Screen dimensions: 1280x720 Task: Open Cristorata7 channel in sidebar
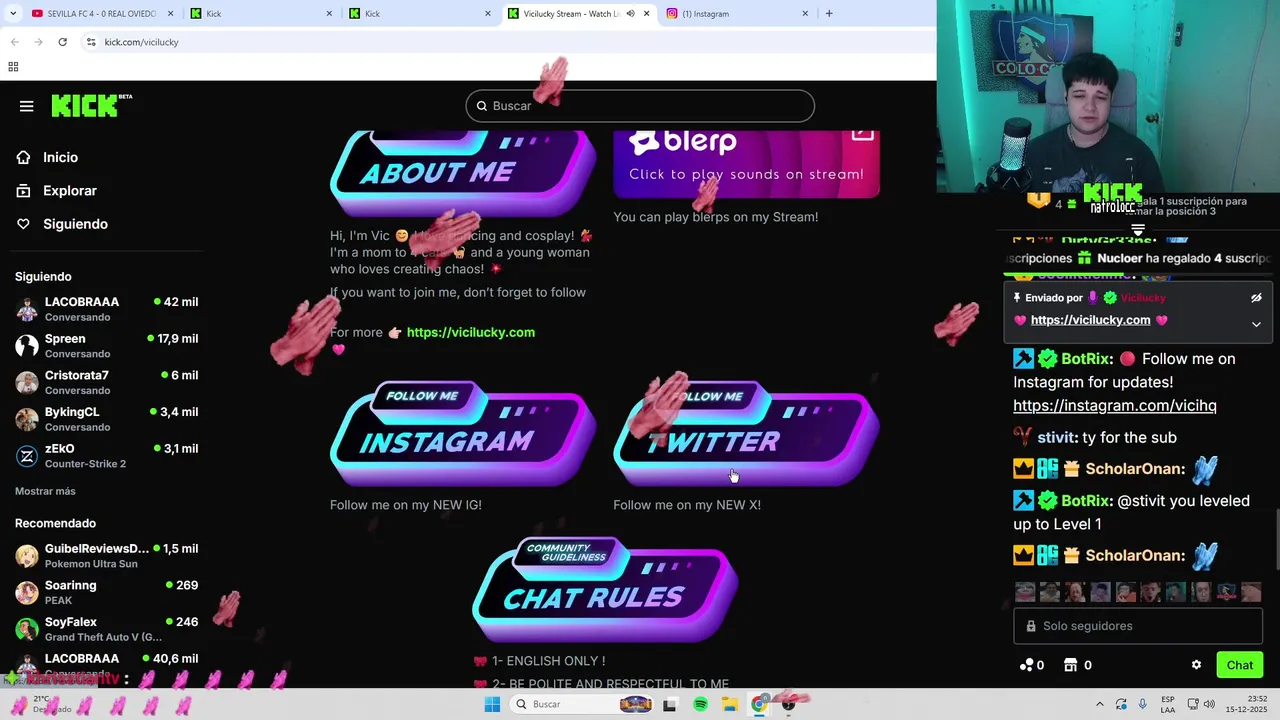click(106, 382)
